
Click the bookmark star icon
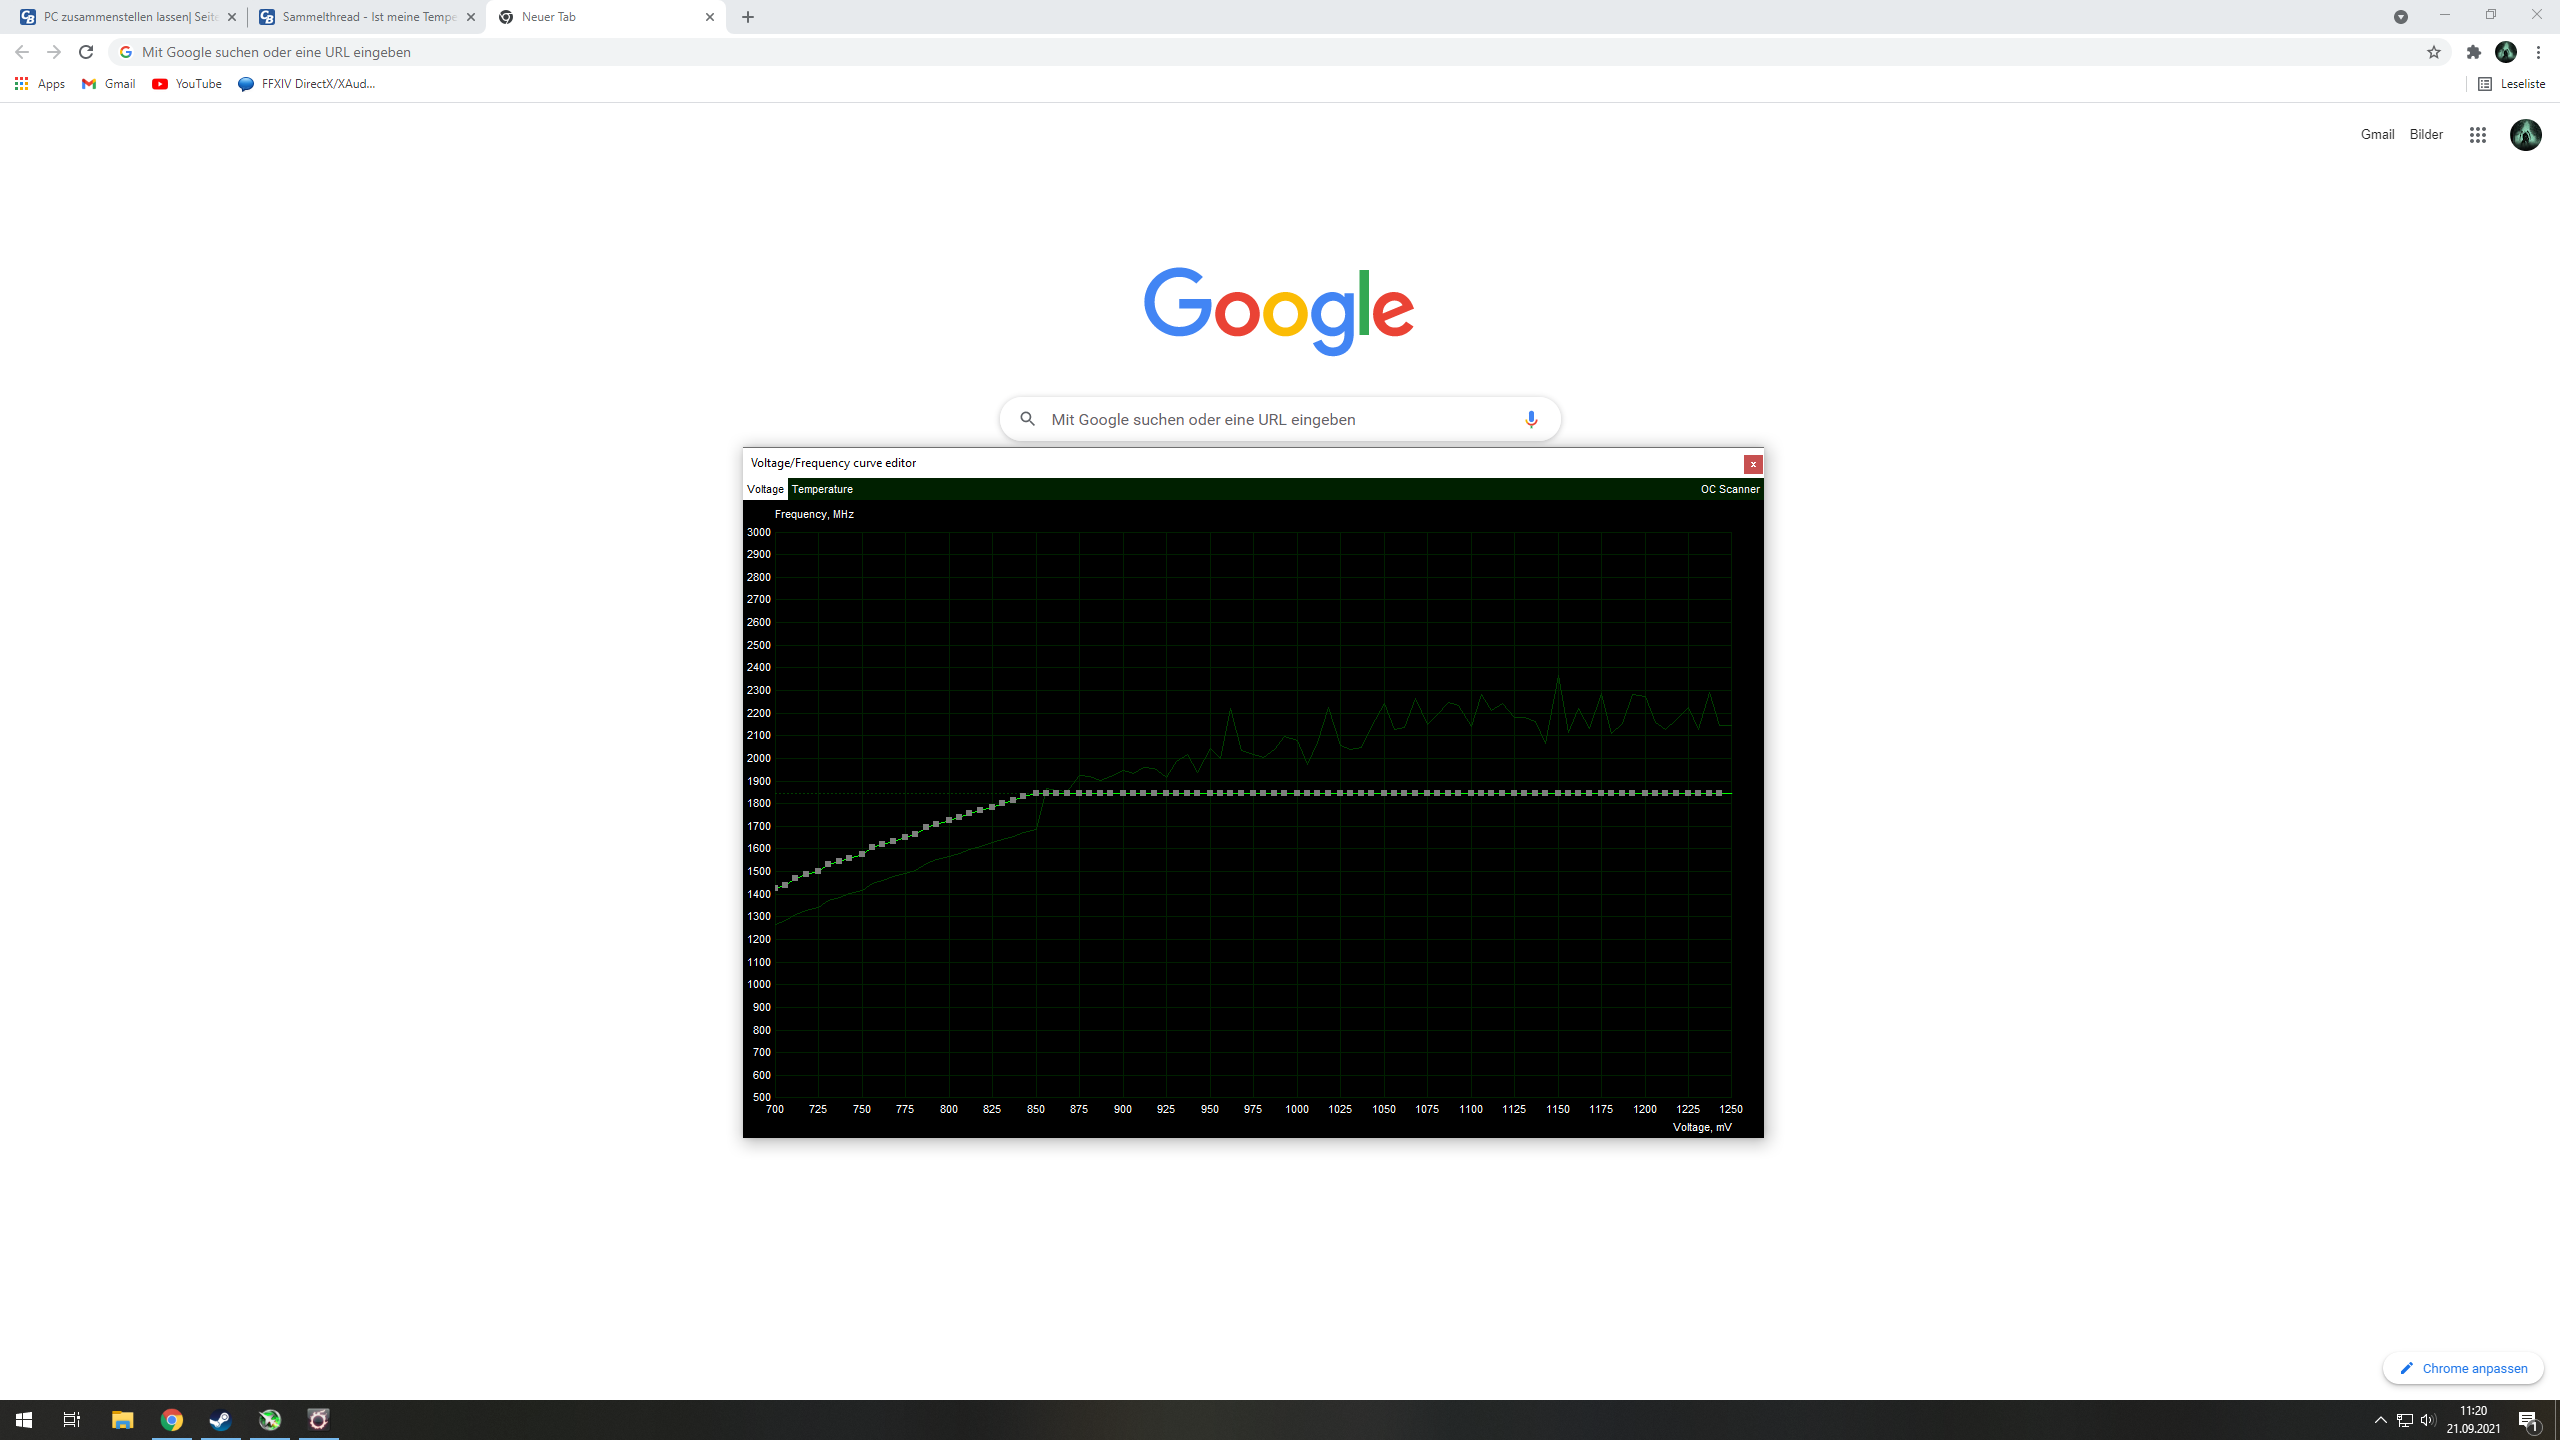click(2433, 52)
